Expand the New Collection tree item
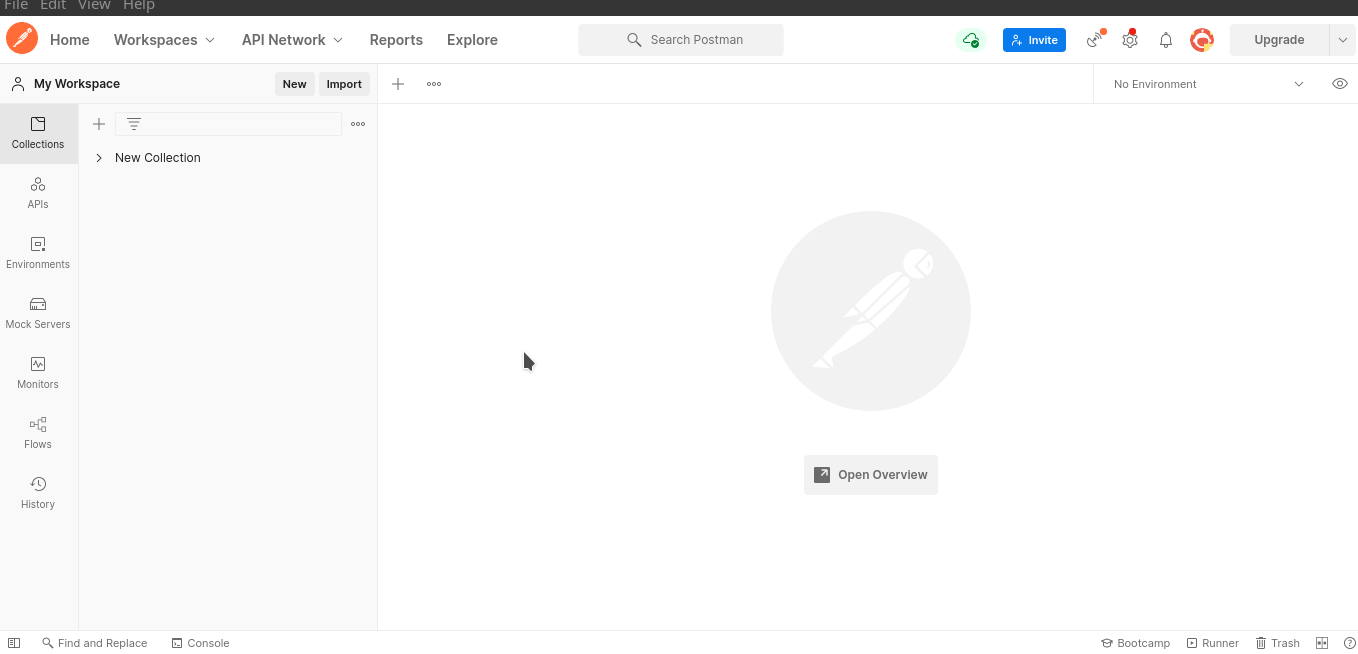This screenshot has height=654, width=1358. point(99,158)
